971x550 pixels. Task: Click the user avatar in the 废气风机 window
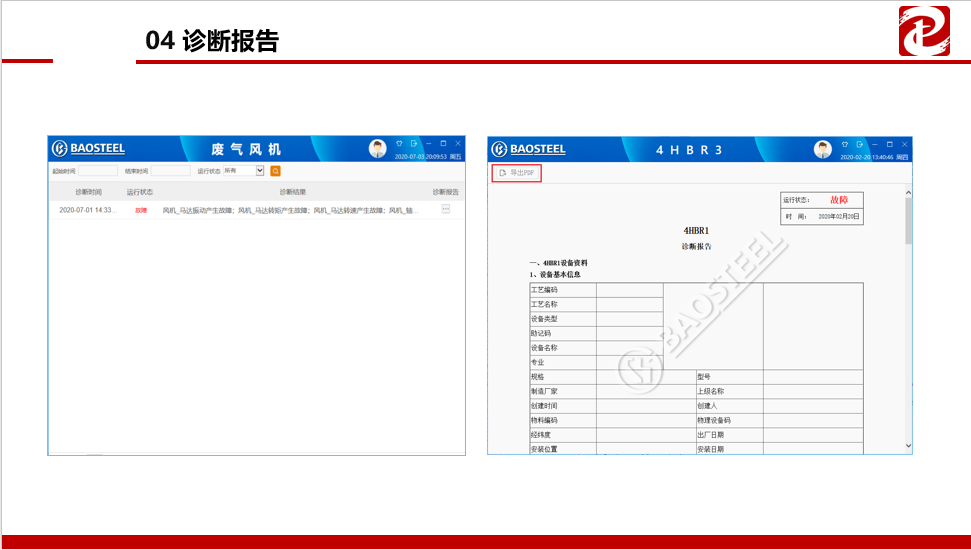coord(377,148)
